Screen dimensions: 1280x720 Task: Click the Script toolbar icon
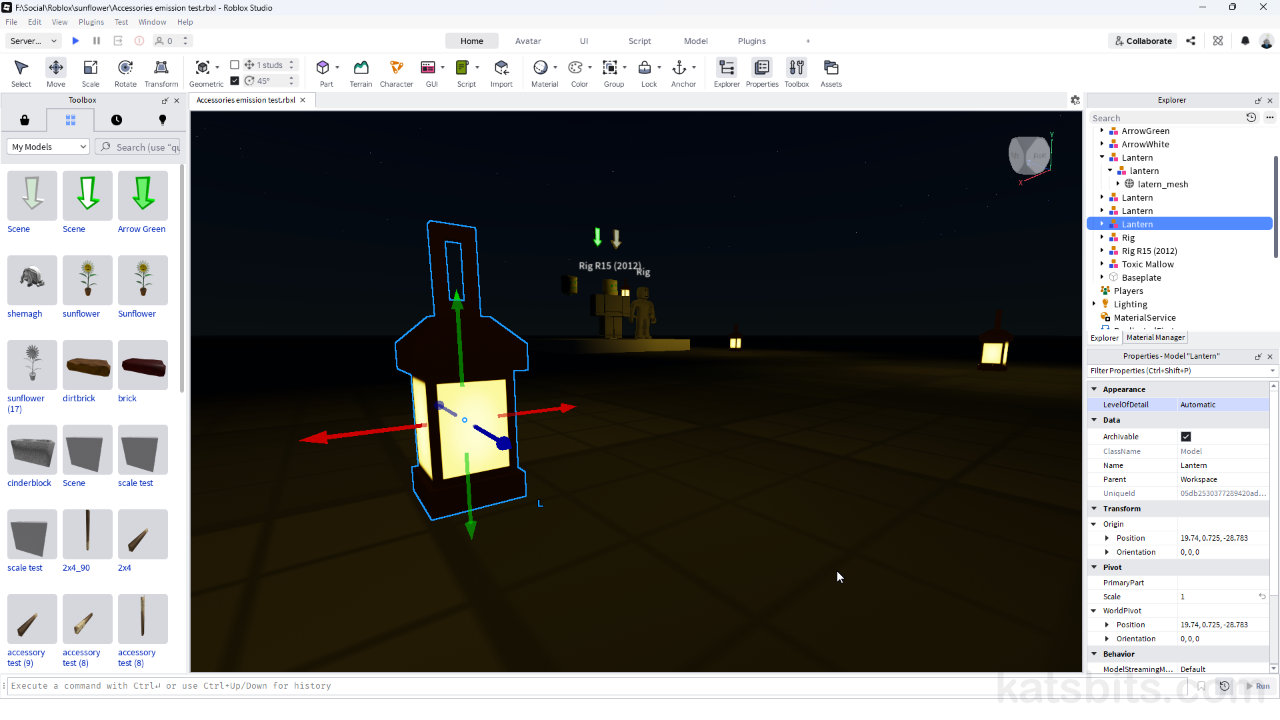pyautogui.click(x=462, y=68)
